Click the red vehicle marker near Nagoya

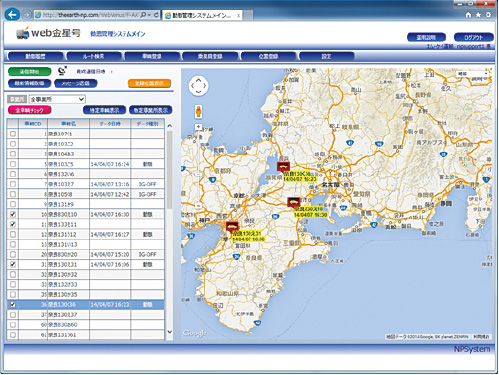(x=293, y=202)
